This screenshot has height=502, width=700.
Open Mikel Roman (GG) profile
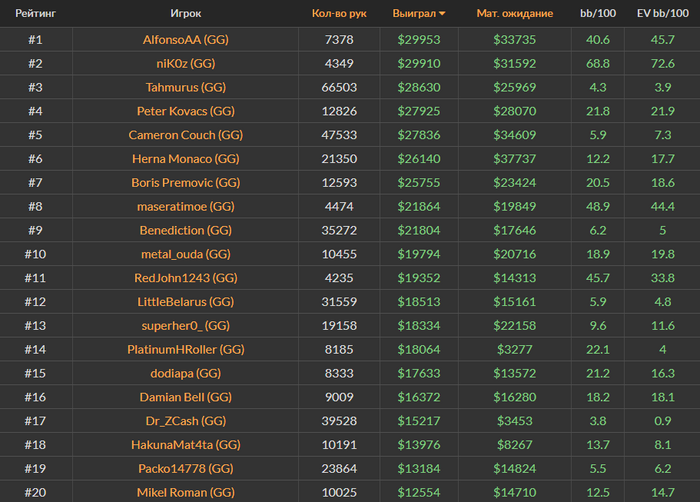pyautogui.click(x=186, y=492)
